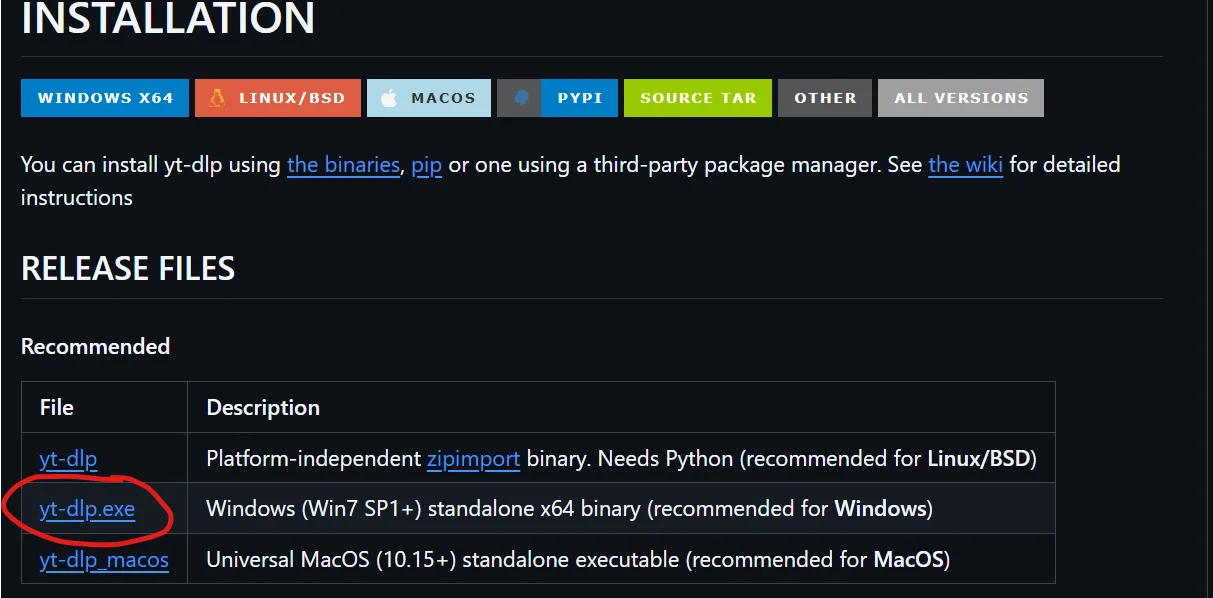
Task: Follow the "the binaries" link
Action: click(x=343, y=164)
